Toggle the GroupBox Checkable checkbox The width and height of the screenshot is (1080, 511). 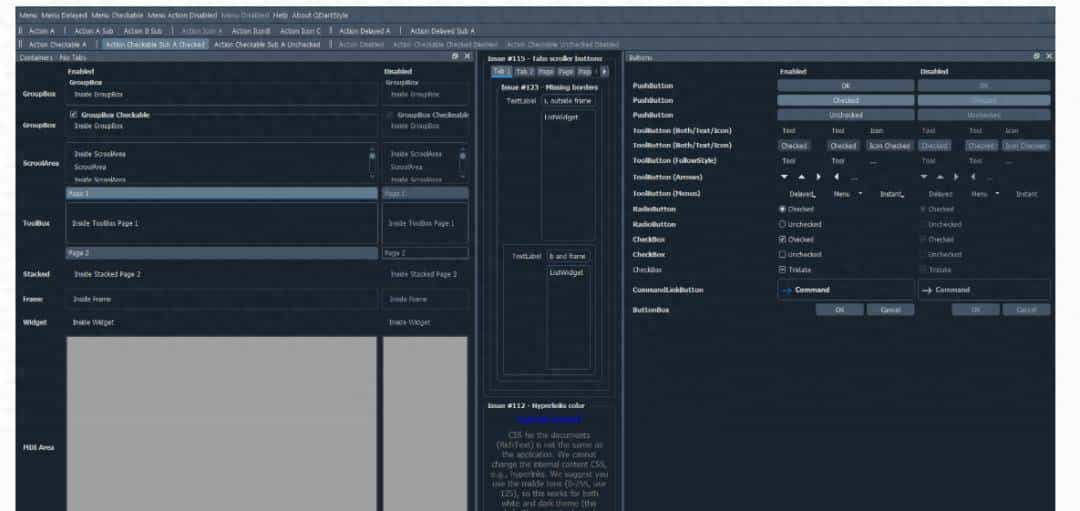coord(73,115)
